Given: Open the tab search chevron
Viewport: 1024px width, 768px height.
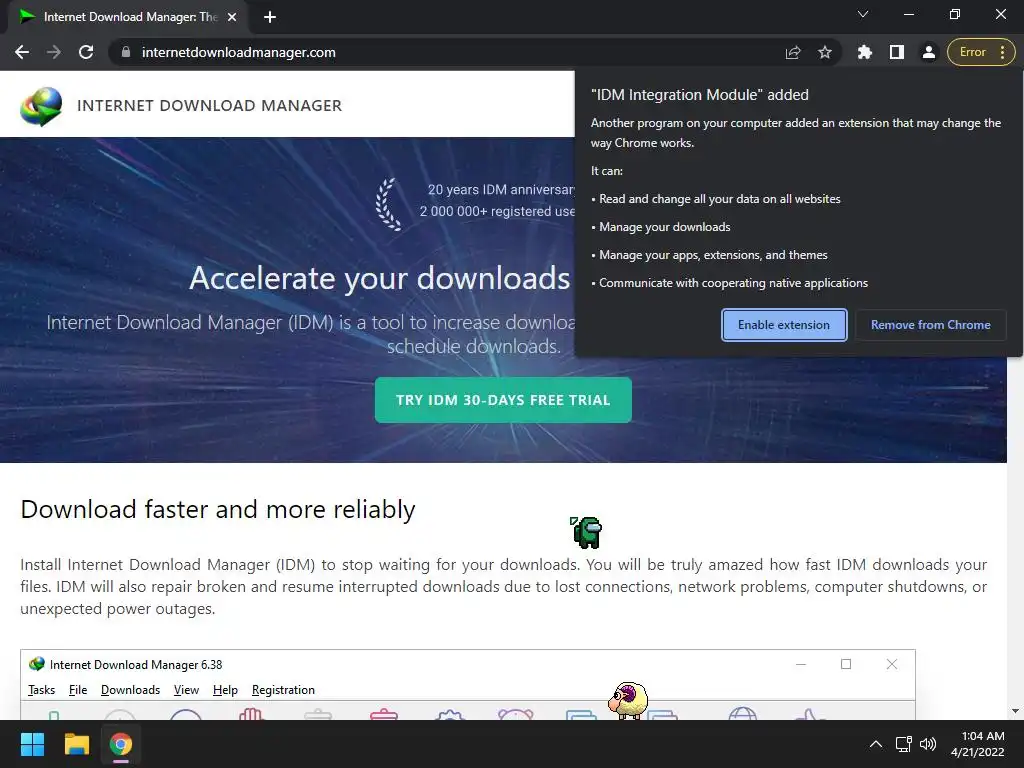Looking at the screenshot, I should pos(863,14).
